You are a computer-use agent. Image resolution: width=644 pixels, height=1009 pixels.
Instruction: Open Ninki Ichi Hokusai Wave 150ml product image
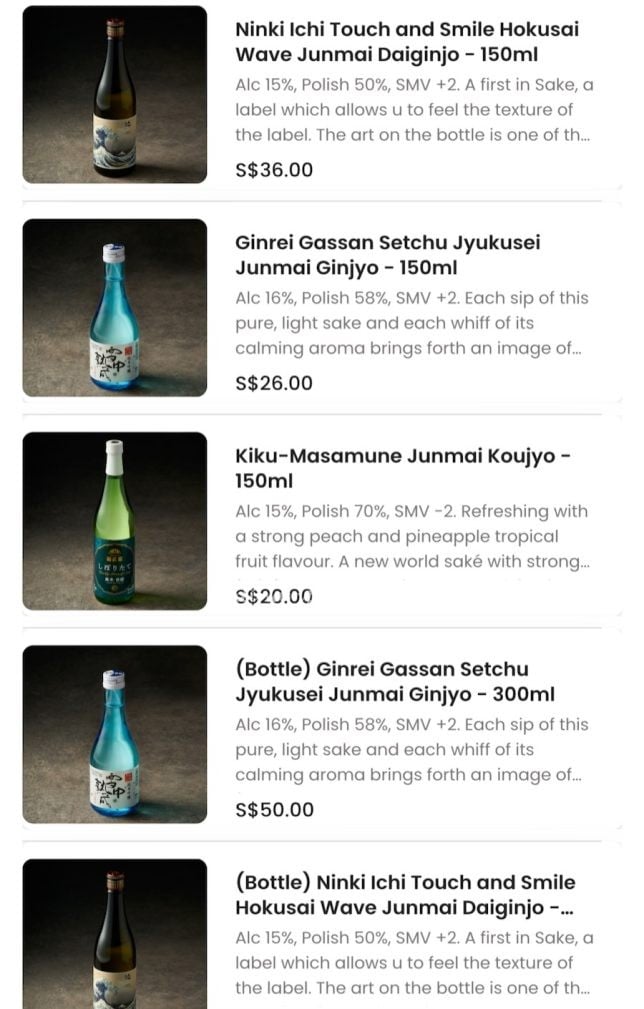pos(114,95)
